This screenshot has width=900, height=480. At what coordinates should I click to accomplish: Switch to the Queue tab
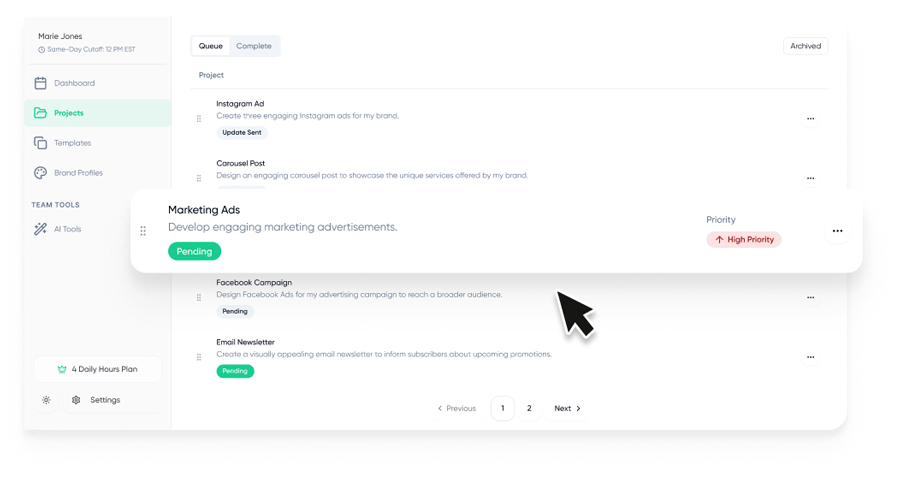pos(211,46)
